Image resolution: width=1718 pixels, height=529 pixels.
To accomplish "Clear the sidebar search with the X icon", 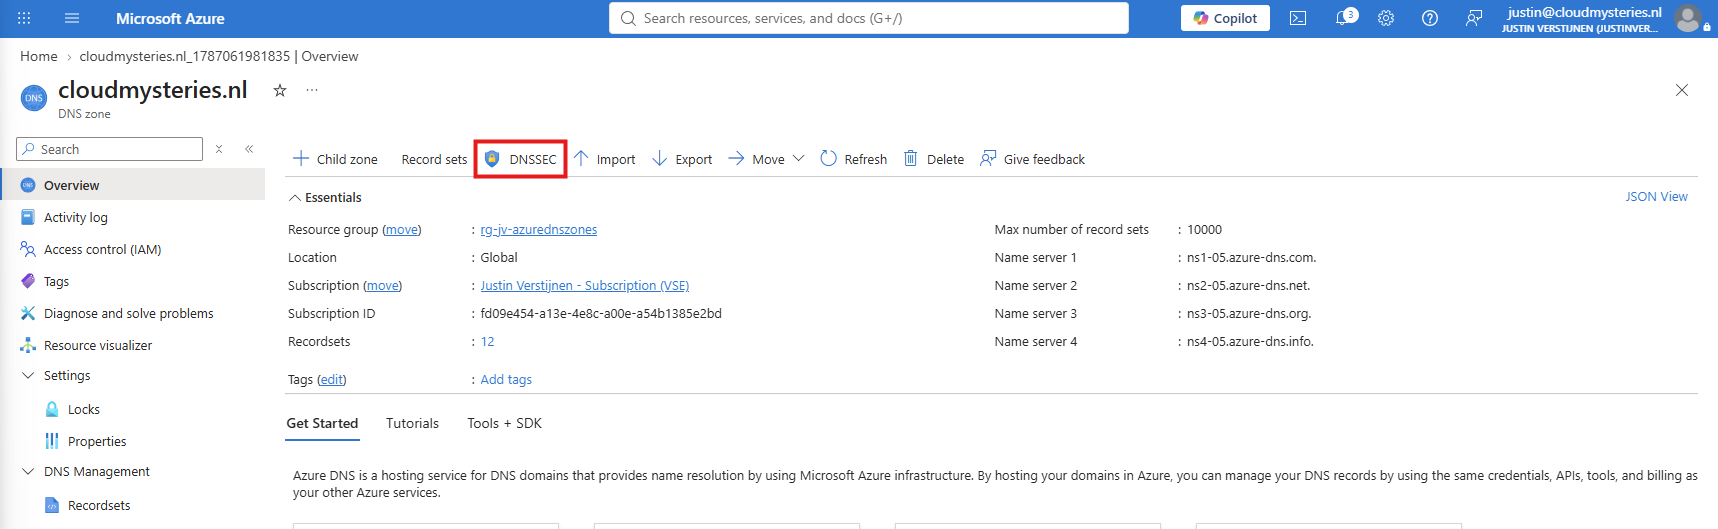I will coord(219,149).
